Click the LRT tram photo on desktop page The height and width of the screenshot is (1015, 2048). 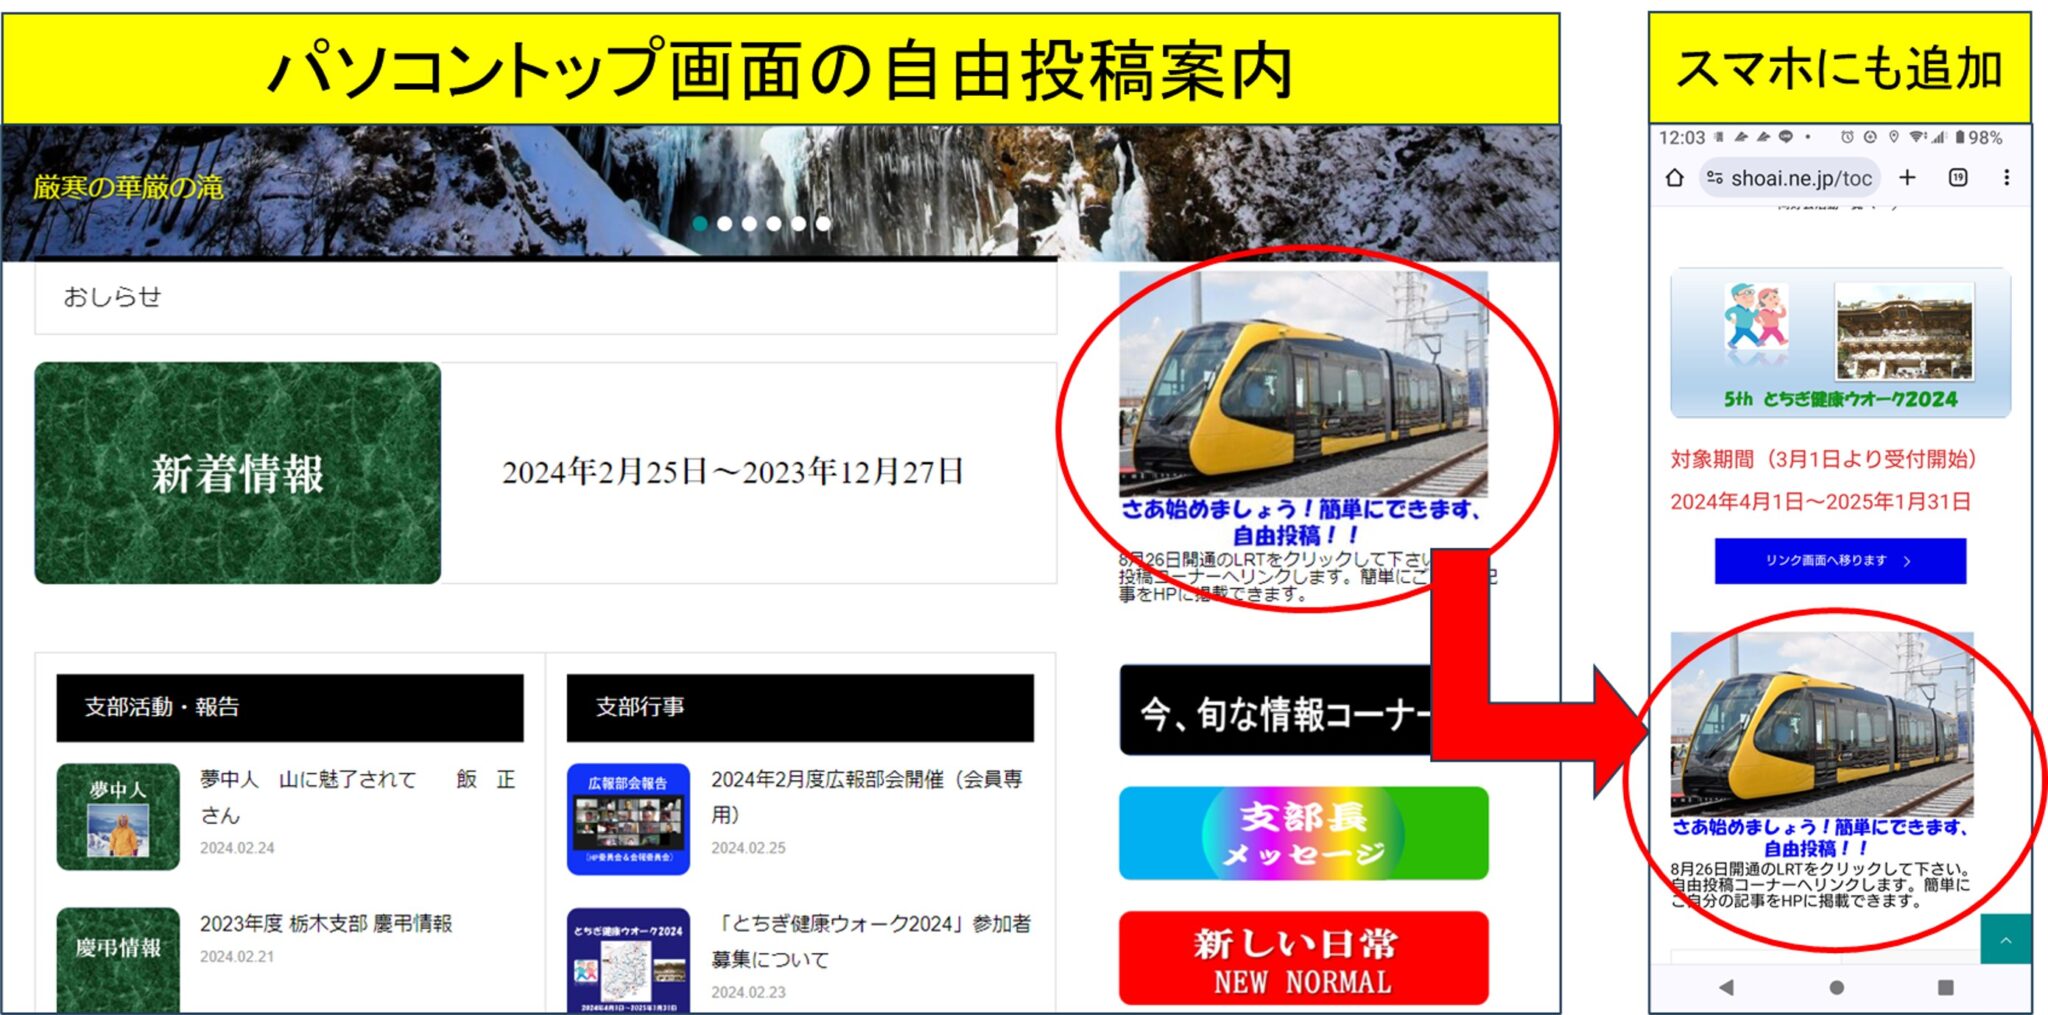(x=1303, y=384)
